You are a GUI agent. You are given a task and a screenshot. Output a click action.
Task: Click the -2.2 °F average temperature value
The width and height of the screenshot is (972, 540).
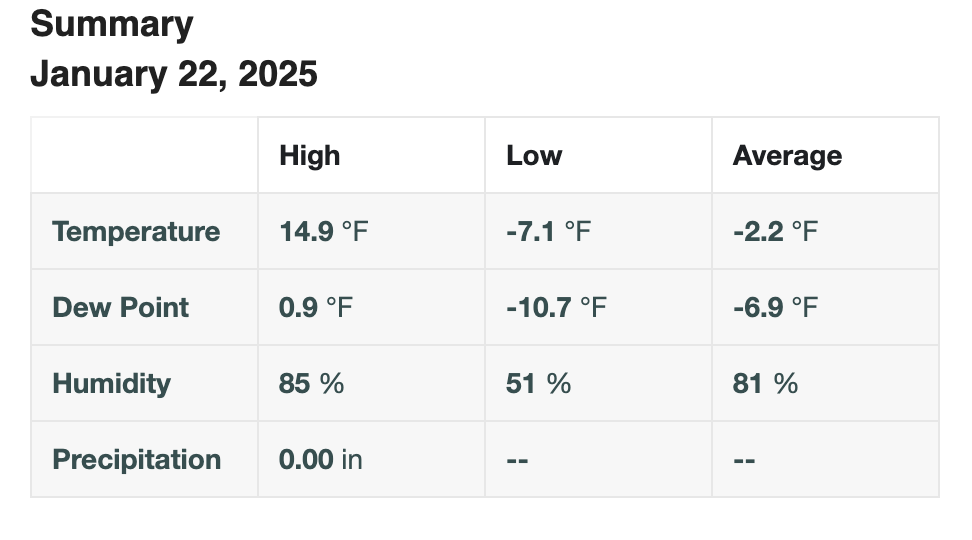point(775,231)
